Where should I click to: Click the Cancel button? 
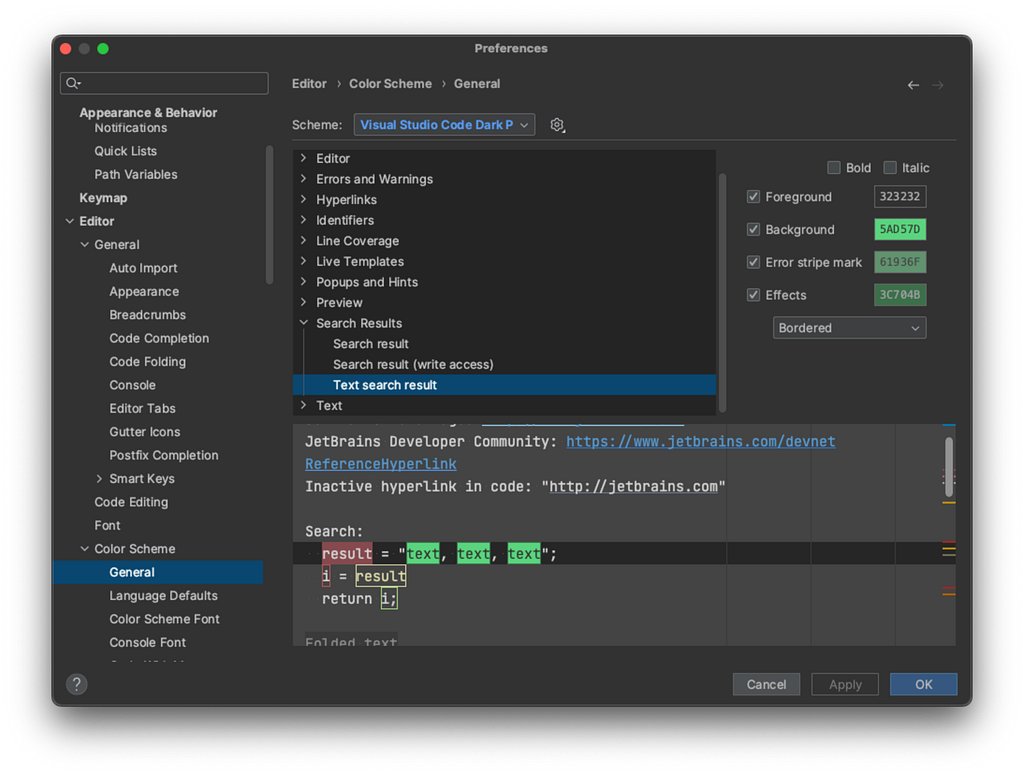click(x=766, y=684)
